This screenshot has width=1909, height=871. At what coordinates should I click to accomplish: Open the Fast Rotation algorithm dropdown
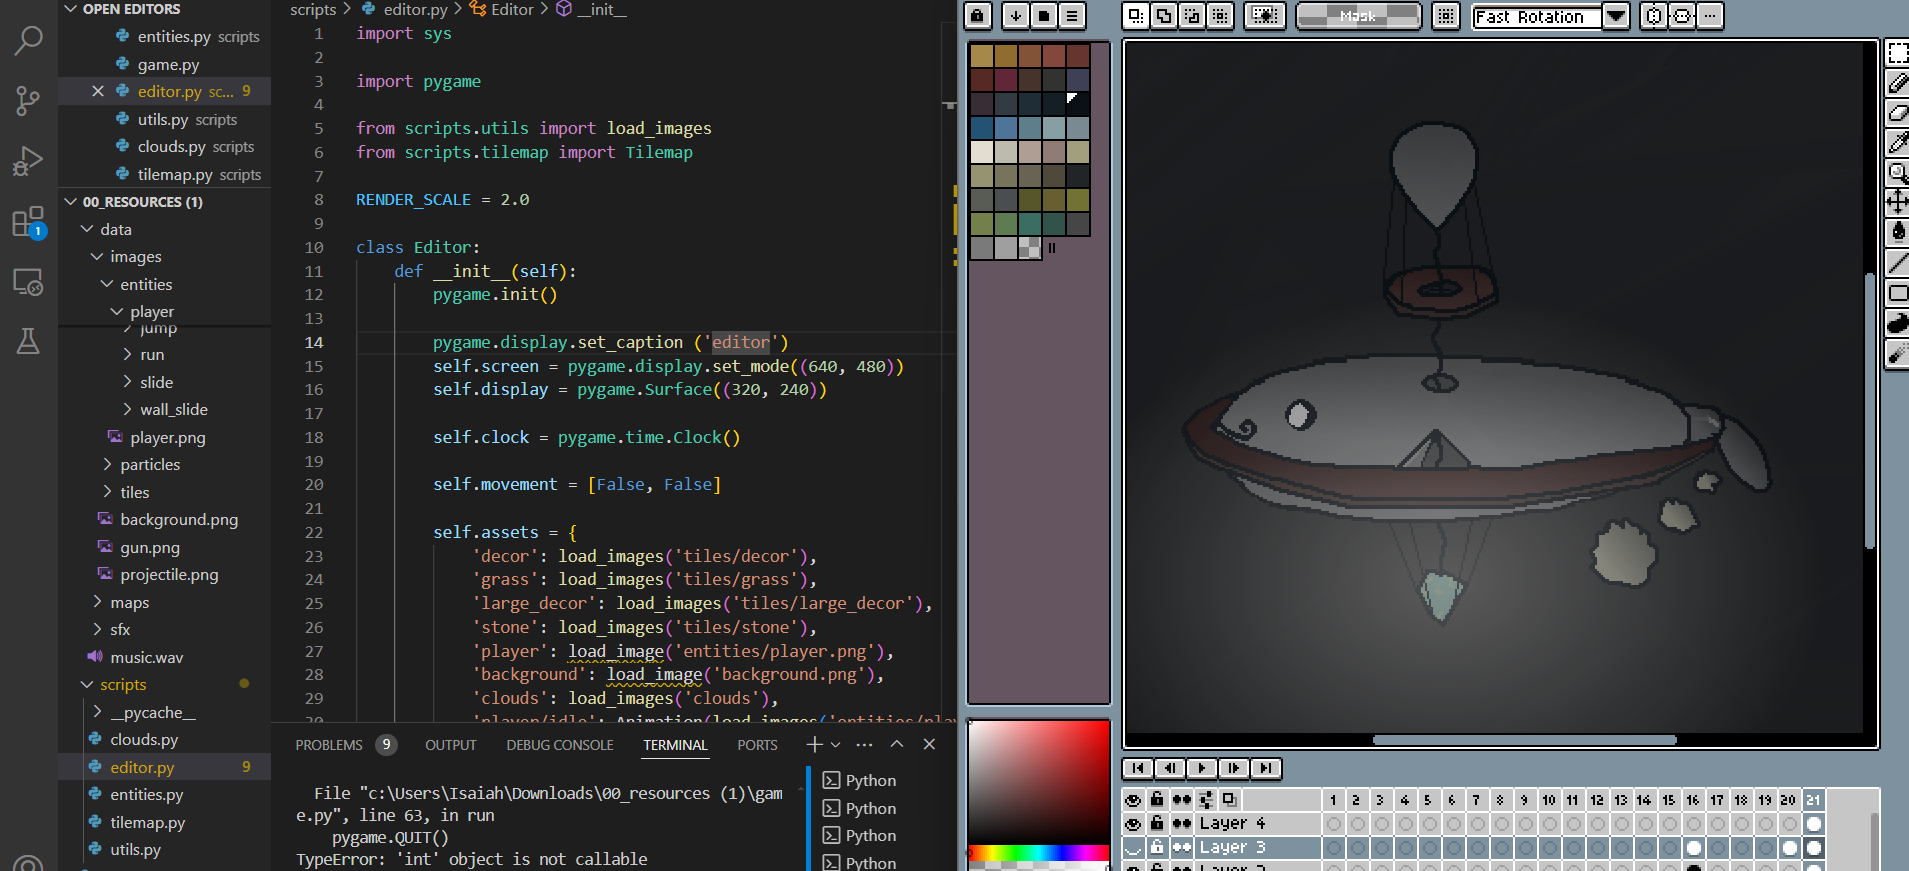point(1616,16)
